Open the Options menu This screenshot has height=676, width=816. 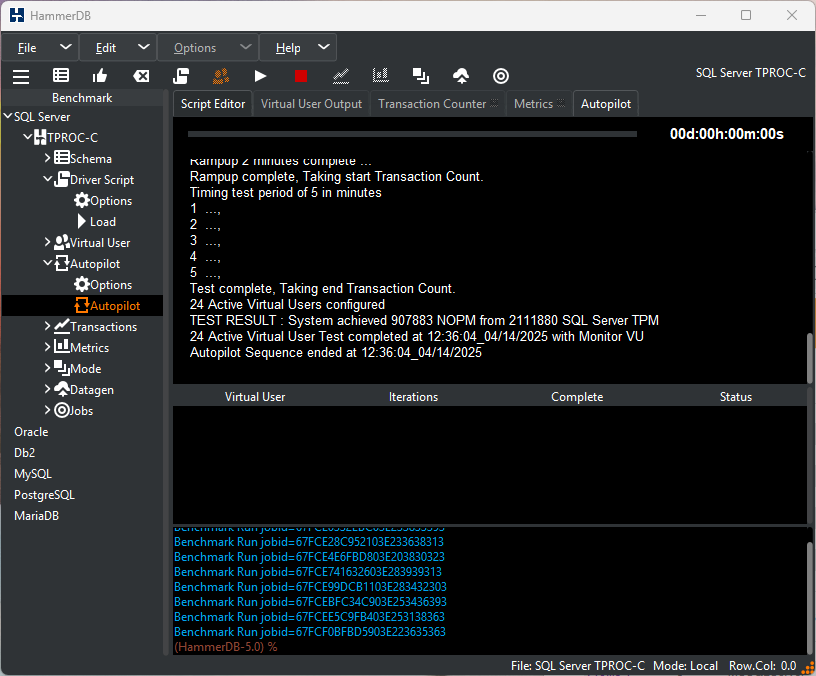pyautogui.click(x=195, y=48)
